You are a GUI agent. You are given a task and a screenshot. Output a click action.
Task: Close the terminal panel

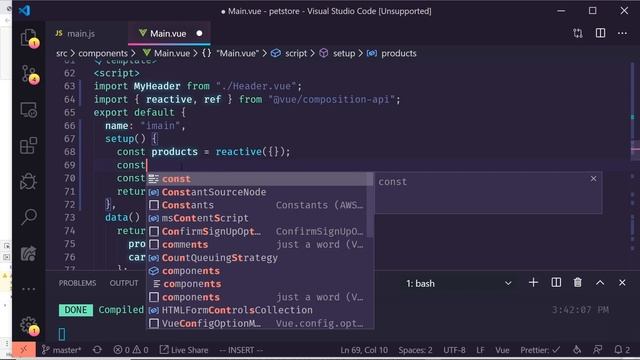[622, 283]
